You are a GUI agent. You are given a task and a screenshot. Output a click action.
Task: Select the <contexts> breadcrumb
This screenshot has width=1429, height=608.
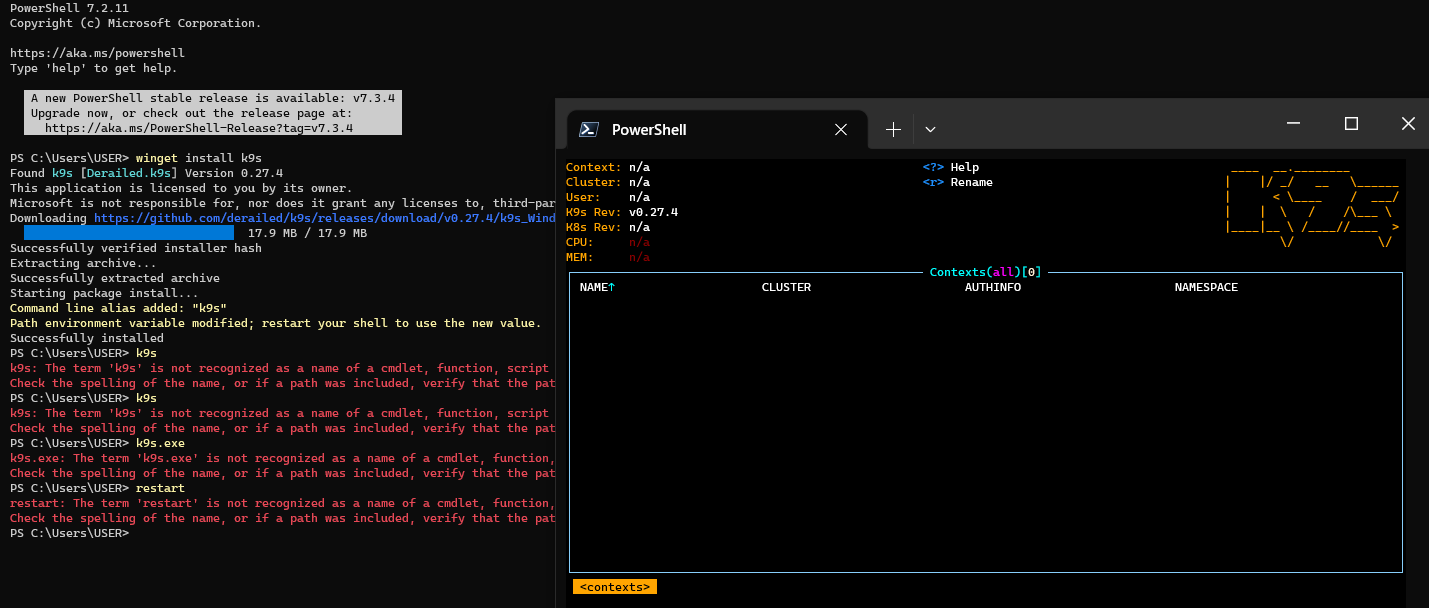coord(614,586)
